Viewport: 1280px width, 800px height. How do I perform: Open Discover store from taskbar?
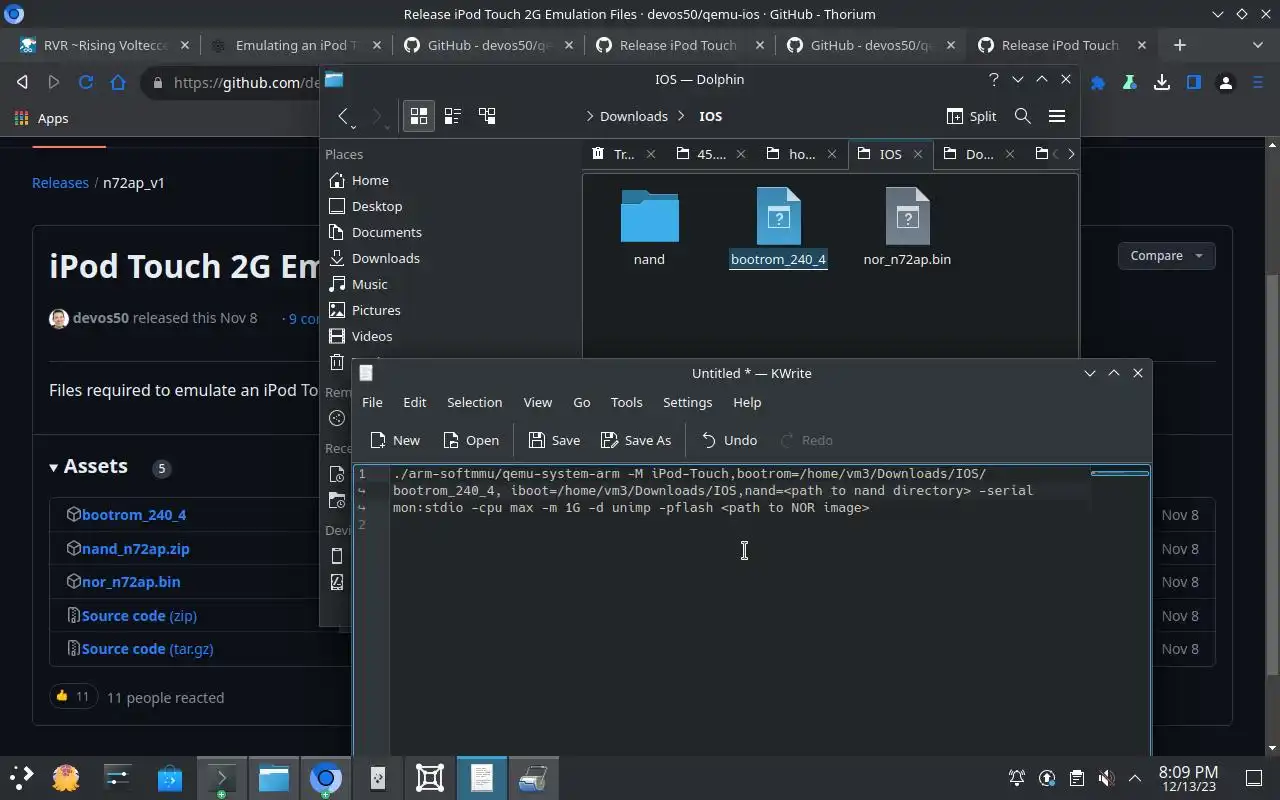(170, 777)
